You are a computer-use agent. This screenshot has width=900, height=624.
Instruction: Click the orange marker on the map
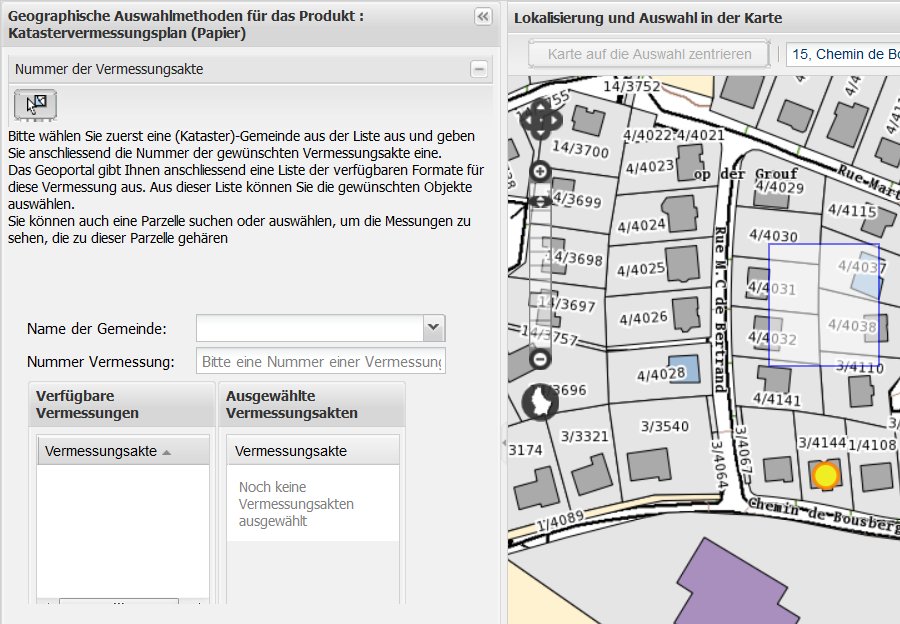[x=826, y=475]
